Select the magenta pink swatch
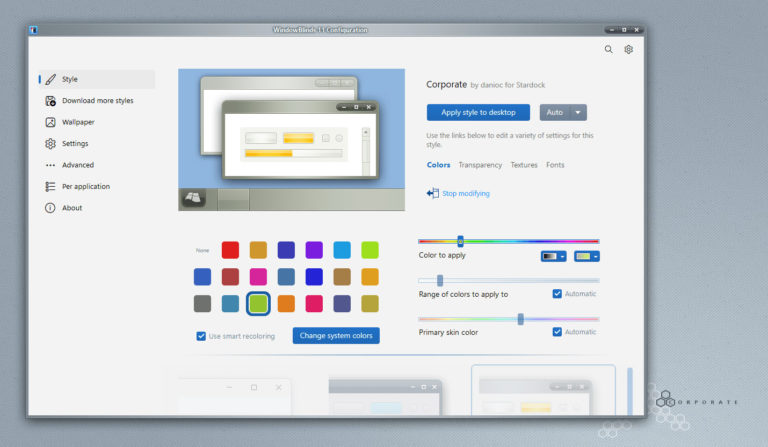768x447 pixels. [258, 277]
